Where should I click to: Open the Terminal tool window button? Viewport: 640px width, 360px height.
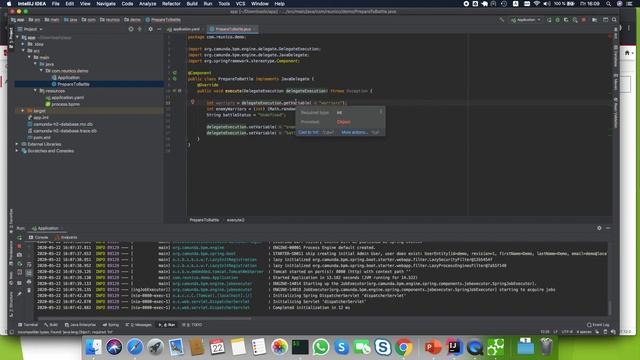(x=28, y=325)
